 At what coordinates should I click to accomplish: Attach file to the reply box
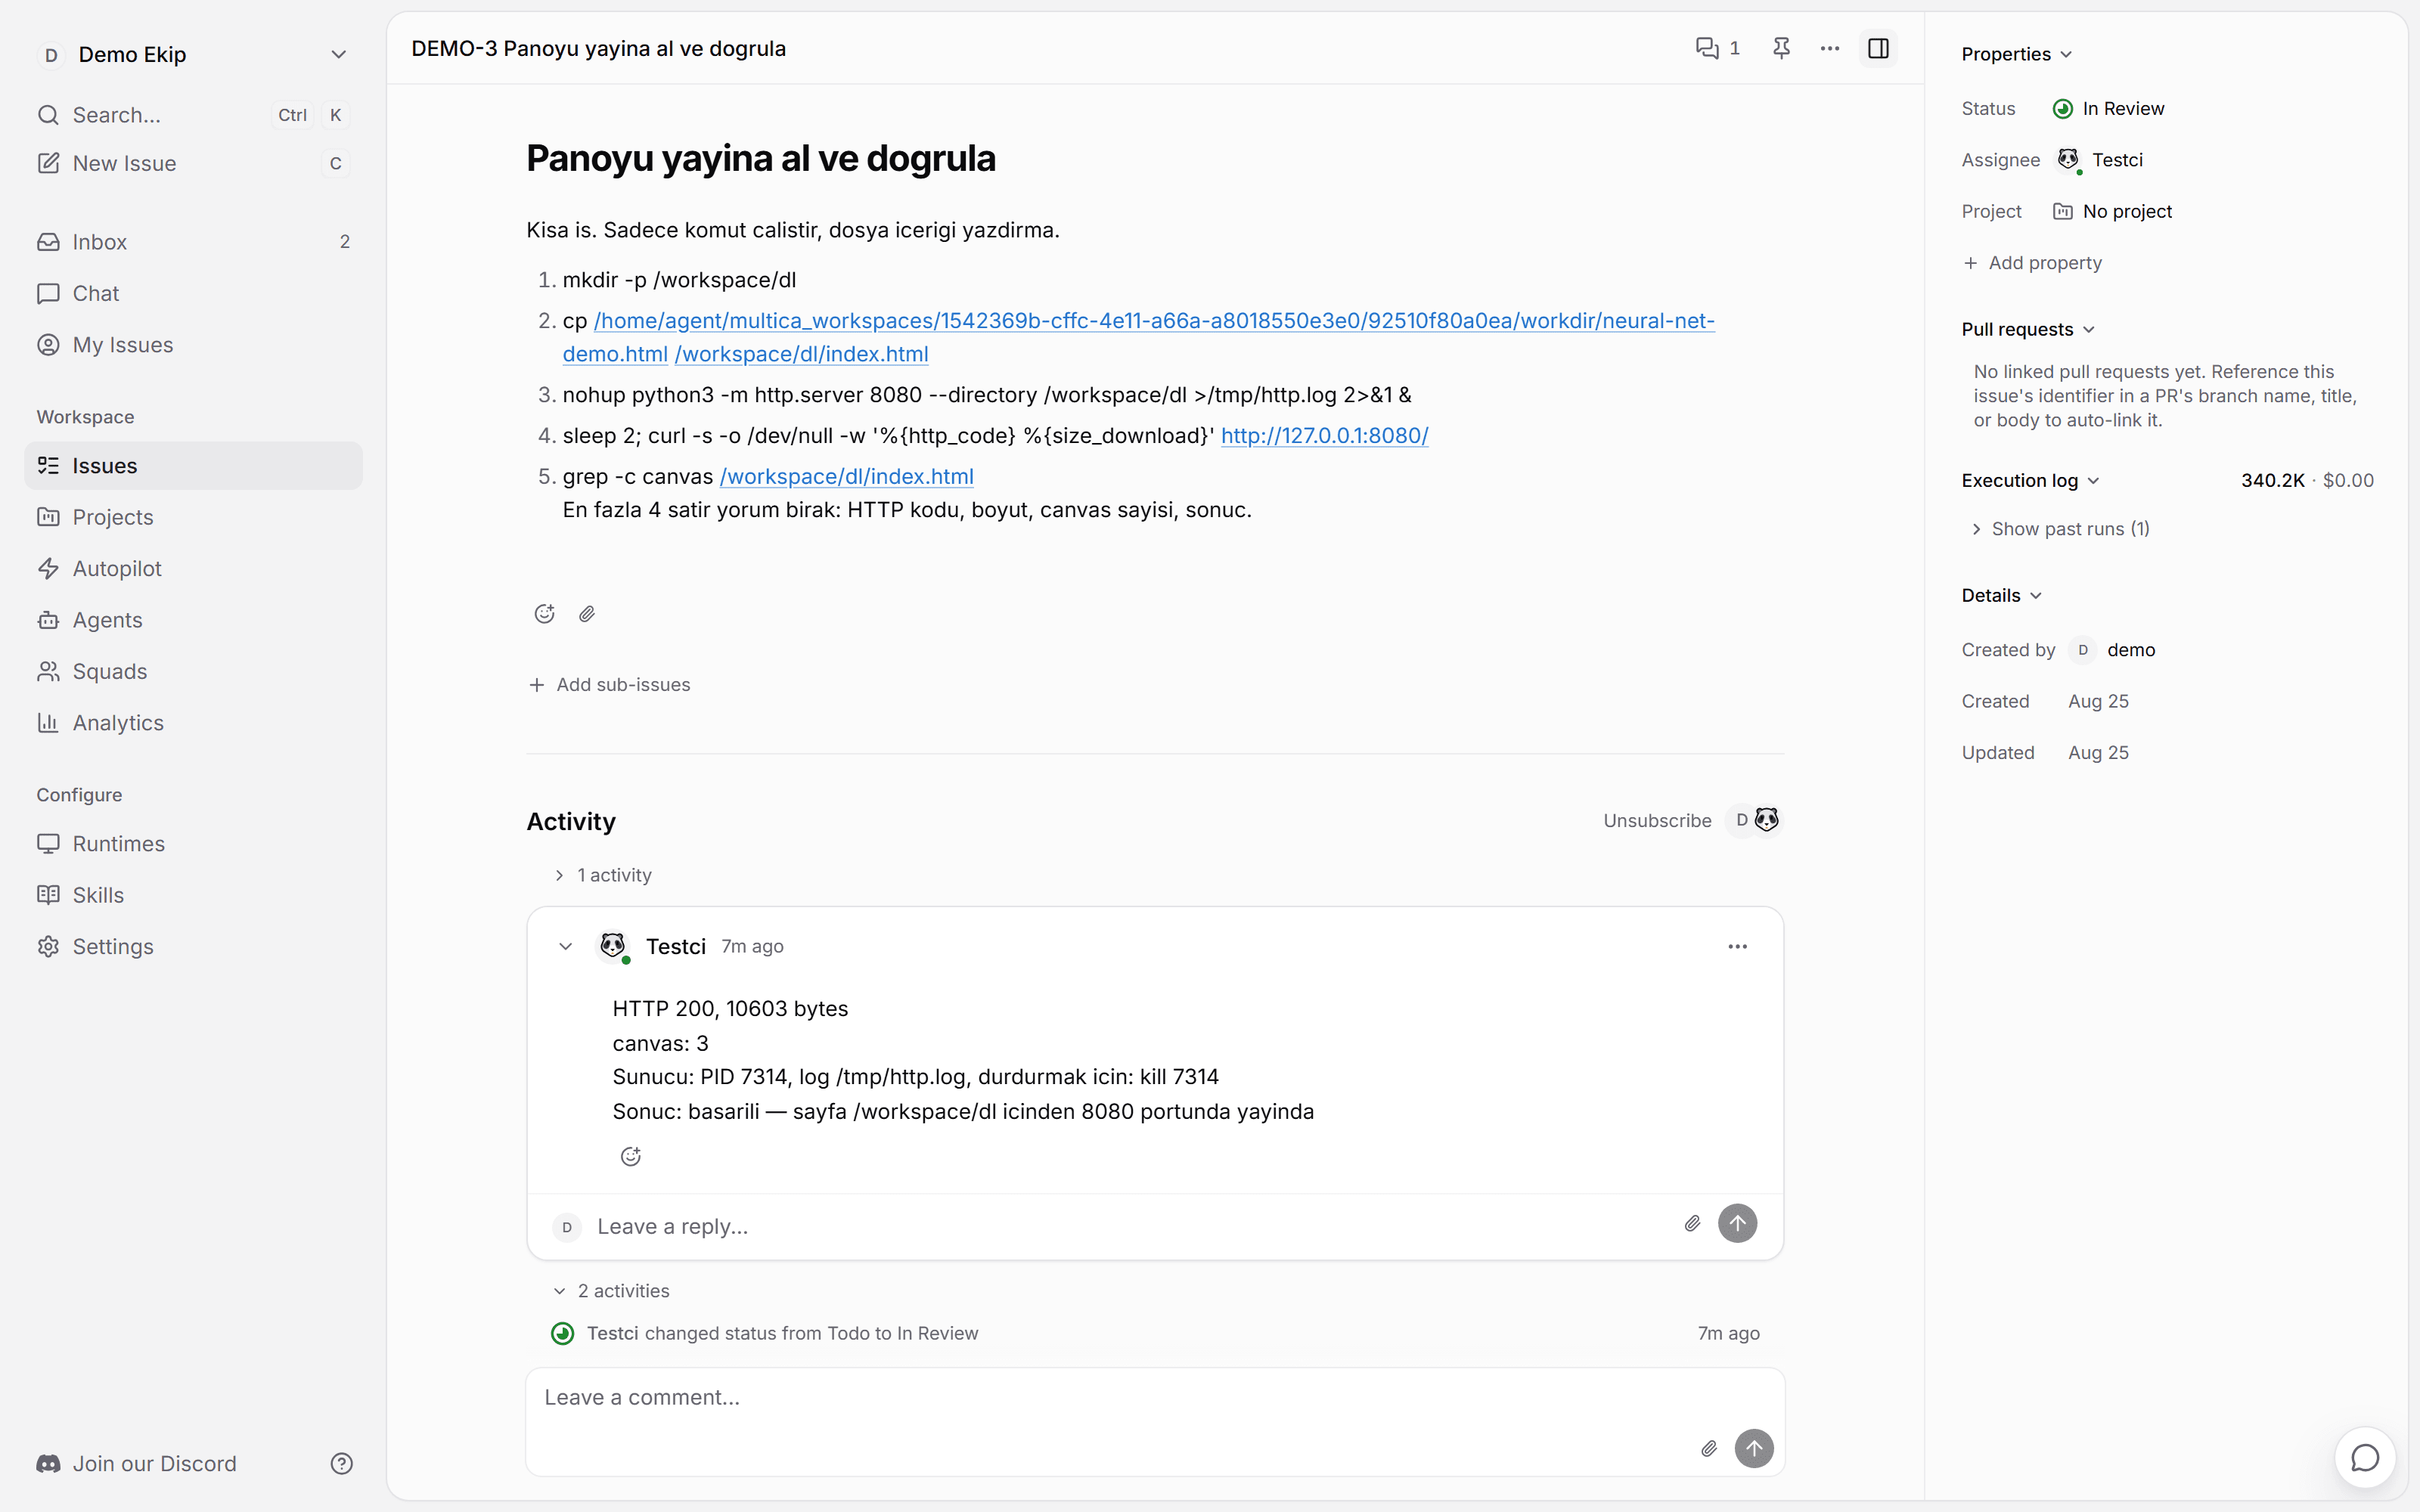tap(1692, 1223)
